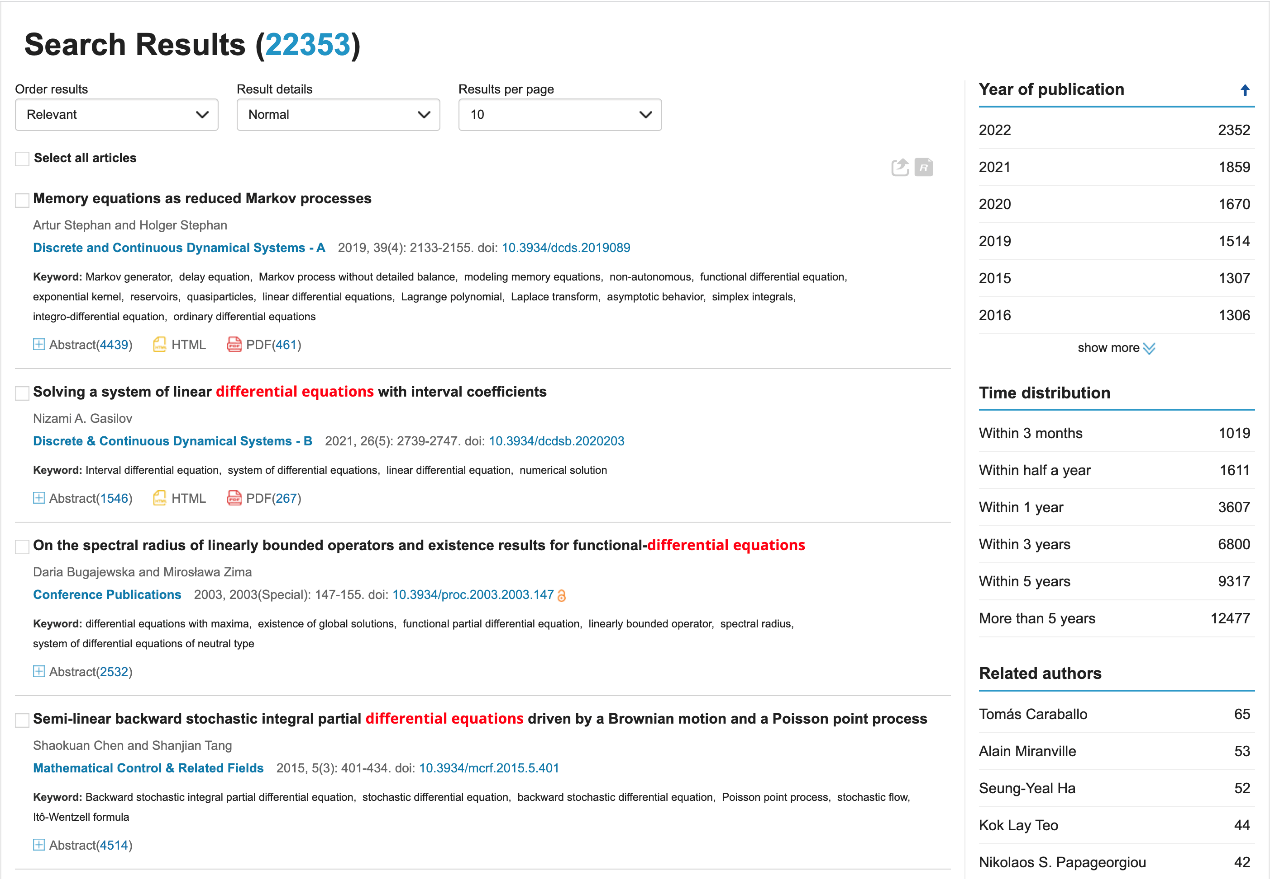
Task: Select related author Tomás Caraballo
Action: coord(1033,714)
